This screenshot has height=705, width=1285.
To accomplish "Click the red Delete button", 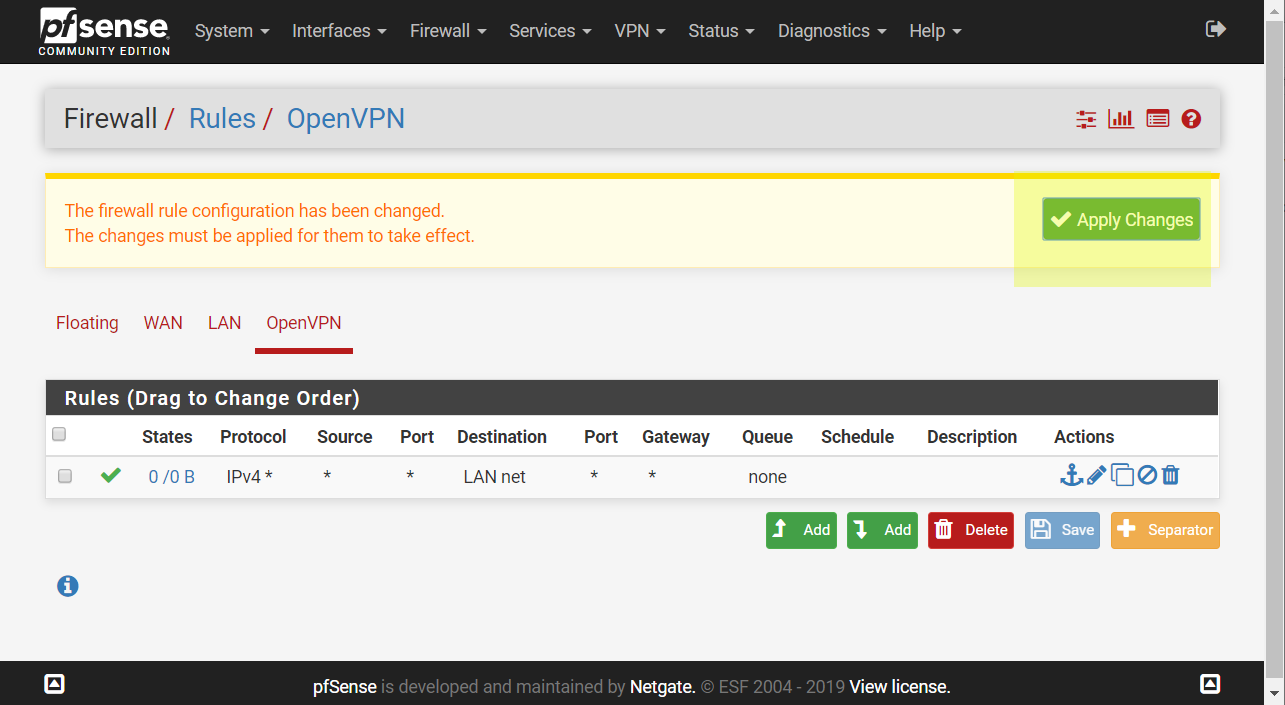I will (x=971, y=530).
